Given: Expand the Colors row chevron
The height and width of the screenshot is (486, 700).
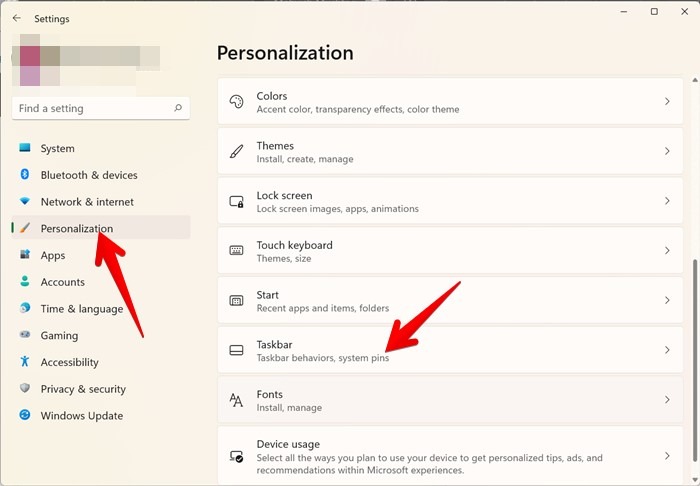Looking at the screenshot, I should pos(667,102).
